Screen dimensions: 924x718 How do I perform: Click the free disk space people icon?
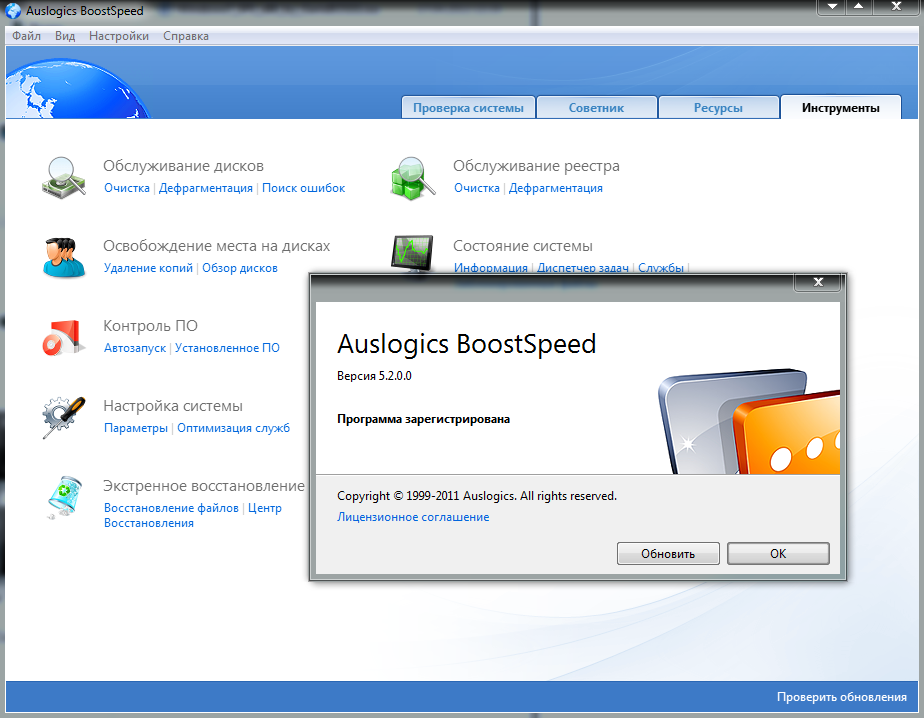tap(63, 258)
